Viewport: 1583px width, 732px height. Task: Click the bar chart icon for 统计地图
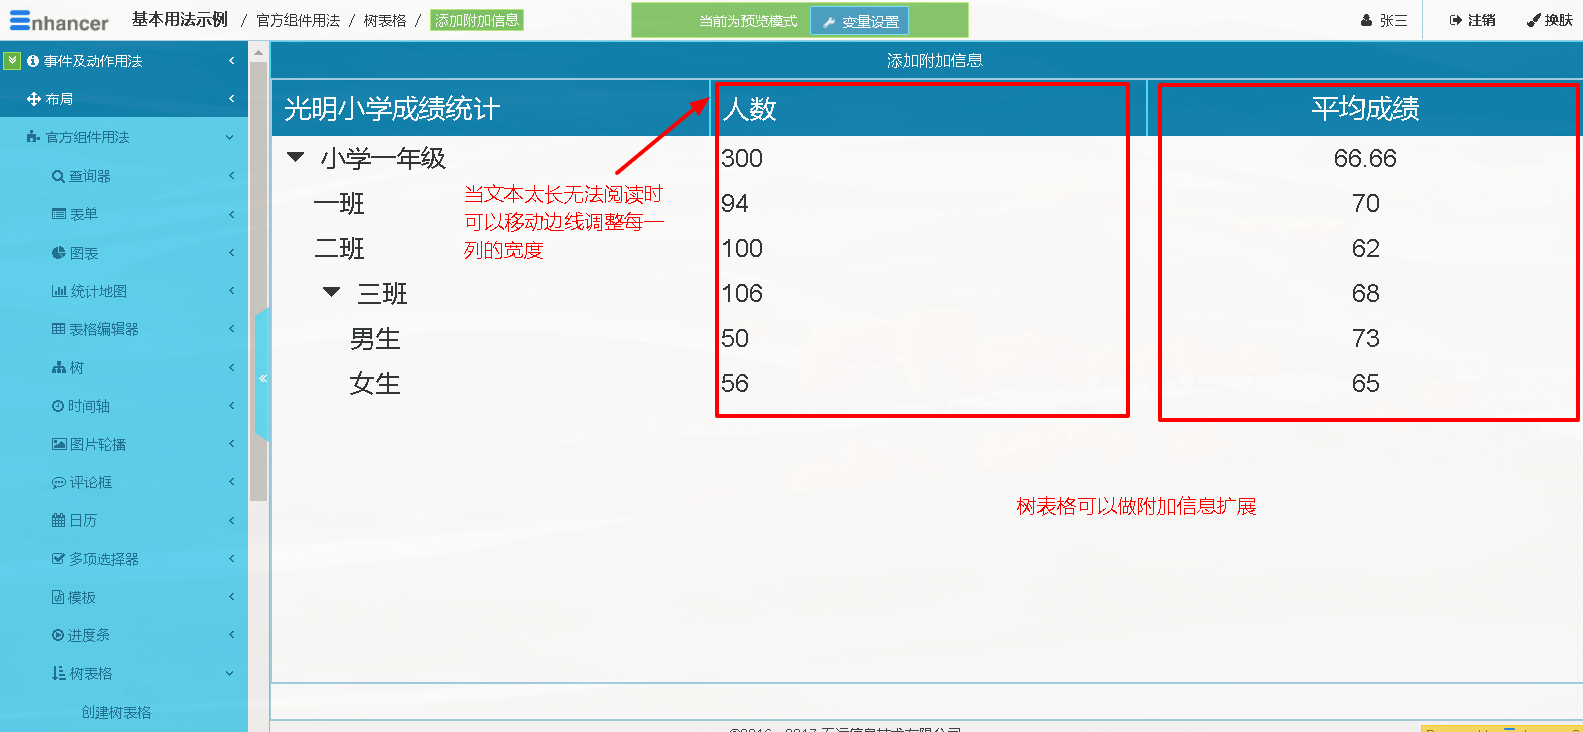pos(59,291)
